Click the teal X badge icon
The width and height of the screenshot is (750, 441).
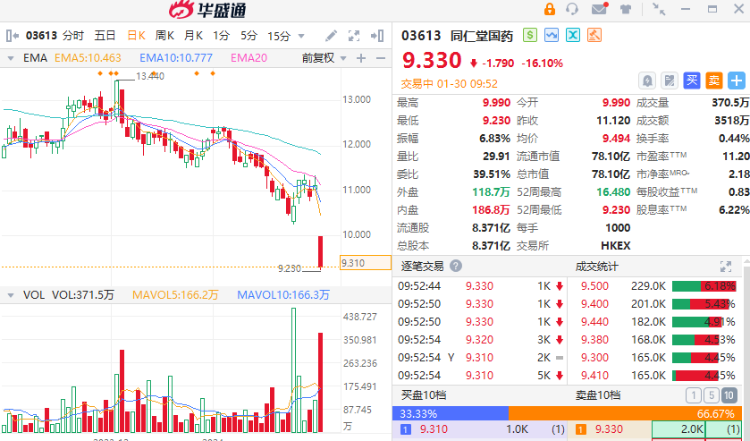(x=573, y=35)
